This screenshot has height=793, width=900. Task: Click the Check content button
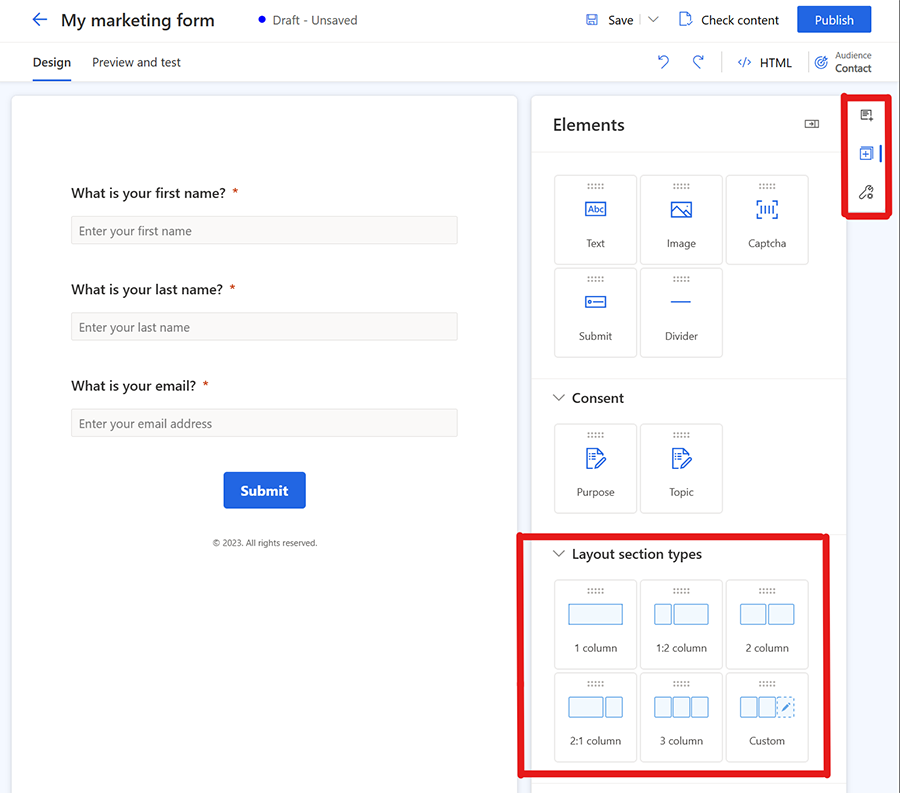click(729, 20)
